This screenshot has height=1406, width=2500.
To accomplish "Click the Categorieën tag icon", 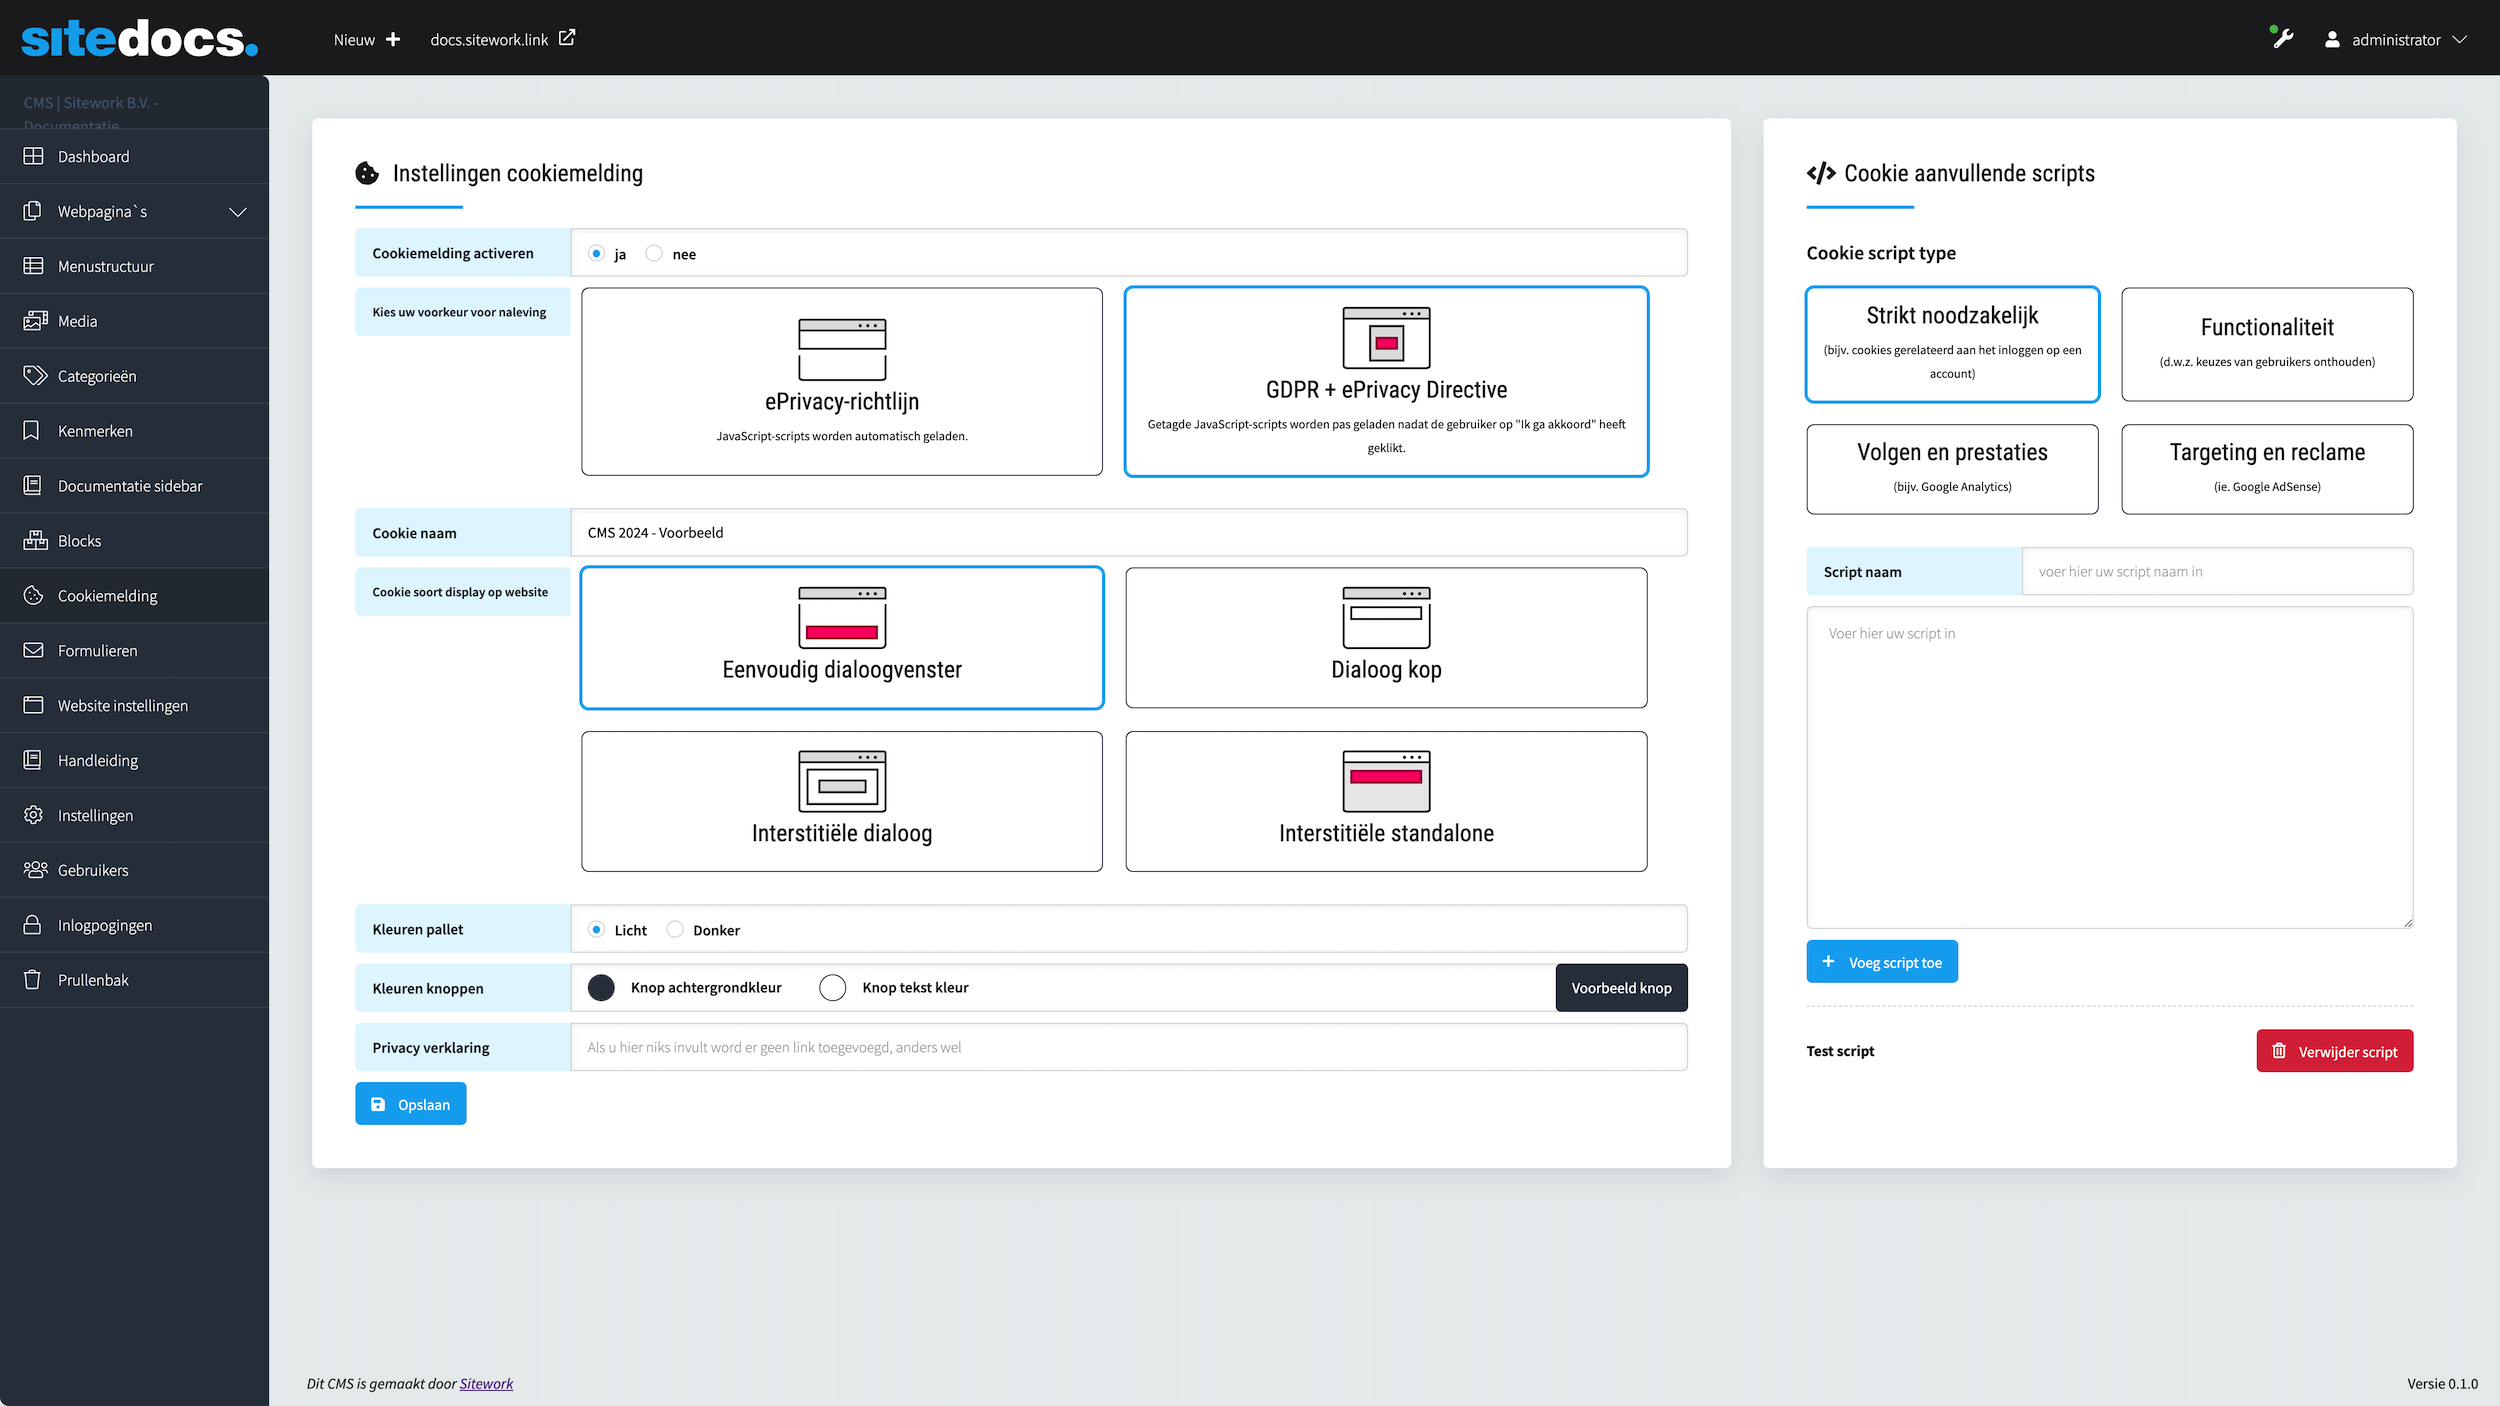I will point(35,375).
